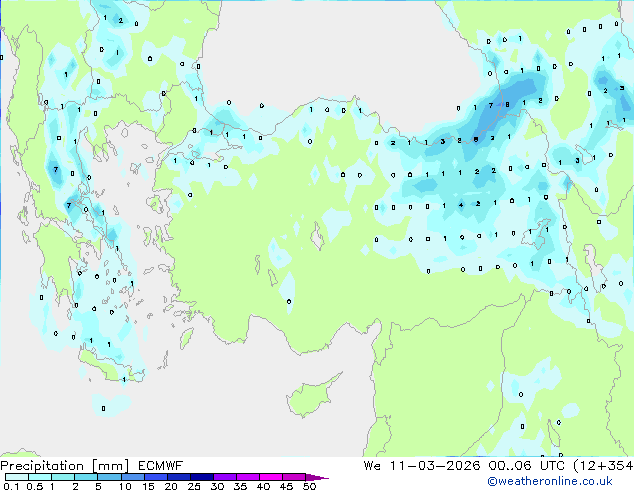Click the "(12+354" forecast offset text

603,466
